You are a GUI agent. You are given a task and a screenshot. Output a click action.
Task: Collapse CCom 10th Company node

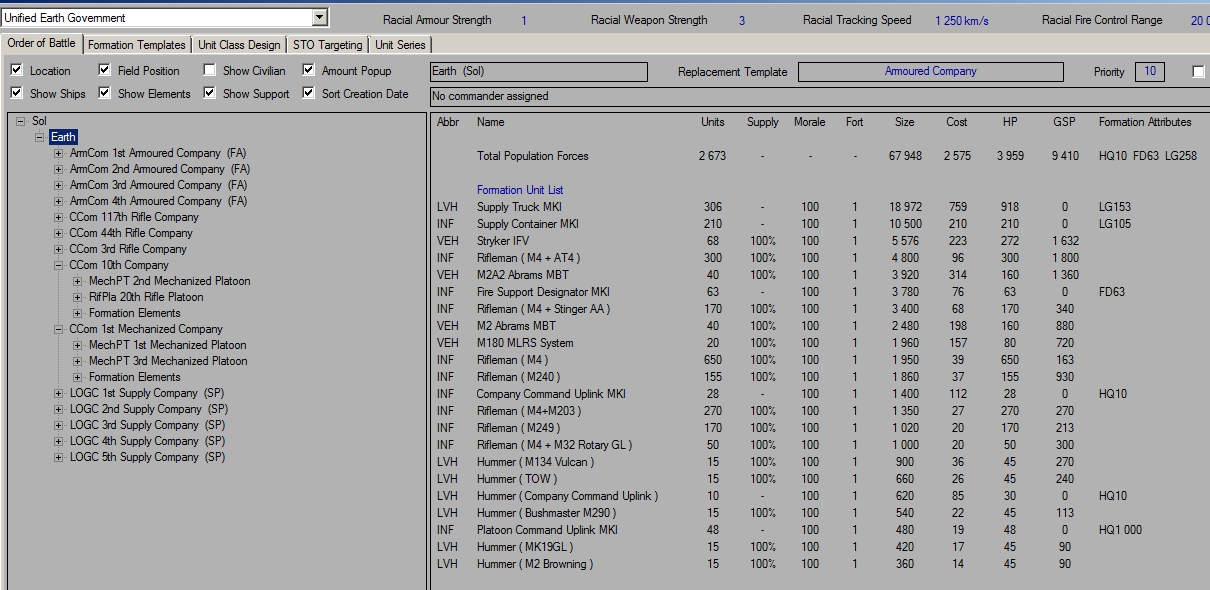click(x=59, y=265)
